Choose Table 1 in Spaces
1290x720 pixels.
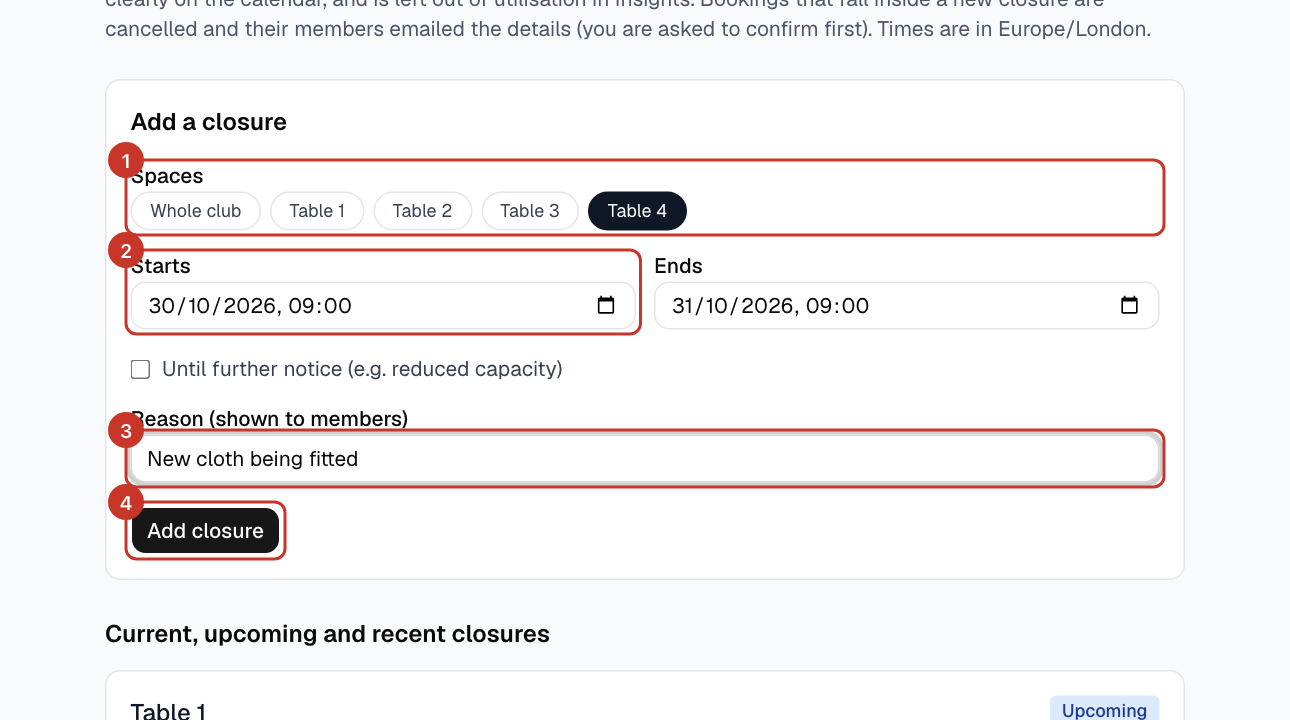(x=317, y=211)
